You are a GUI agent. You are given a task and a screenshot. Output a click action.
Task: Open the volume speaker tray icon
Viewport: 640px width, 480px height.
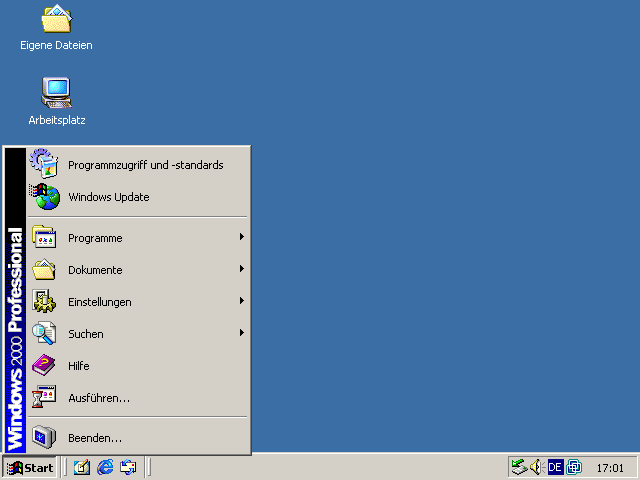(x=537, y=467)
